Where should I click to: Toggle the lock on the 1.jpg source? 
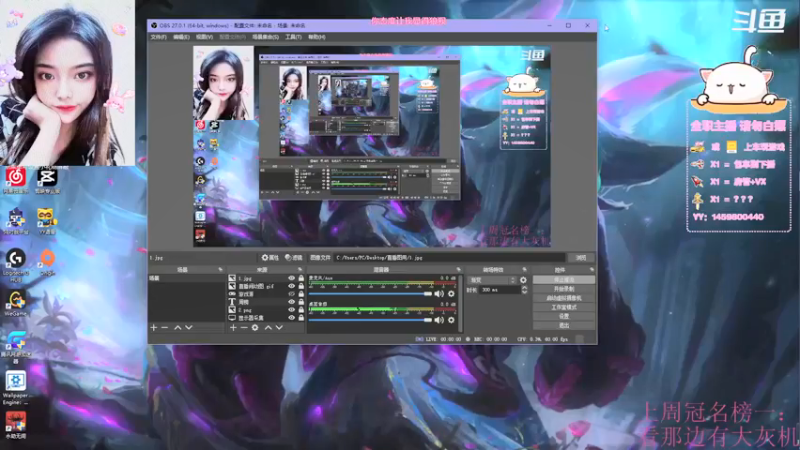[301, 279]
